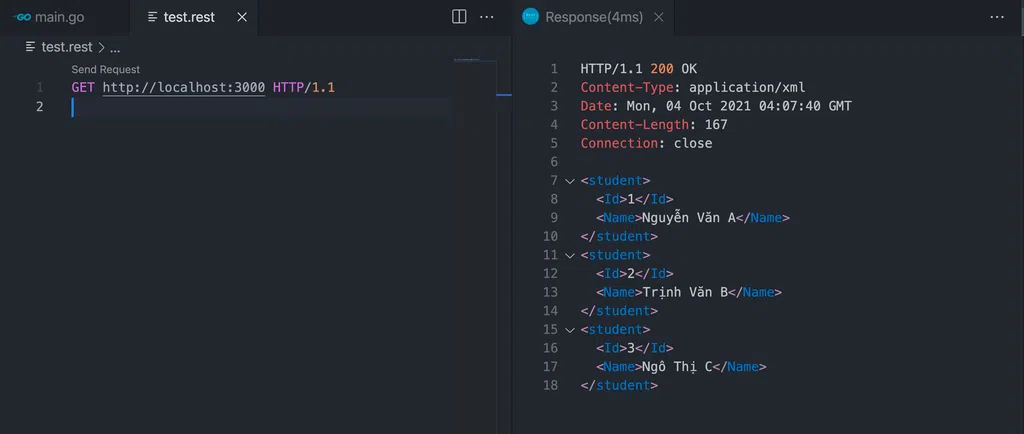Click line number 6 in the response gutter
This screenshot has height=434, width=1024.
(x=554, y=162)
